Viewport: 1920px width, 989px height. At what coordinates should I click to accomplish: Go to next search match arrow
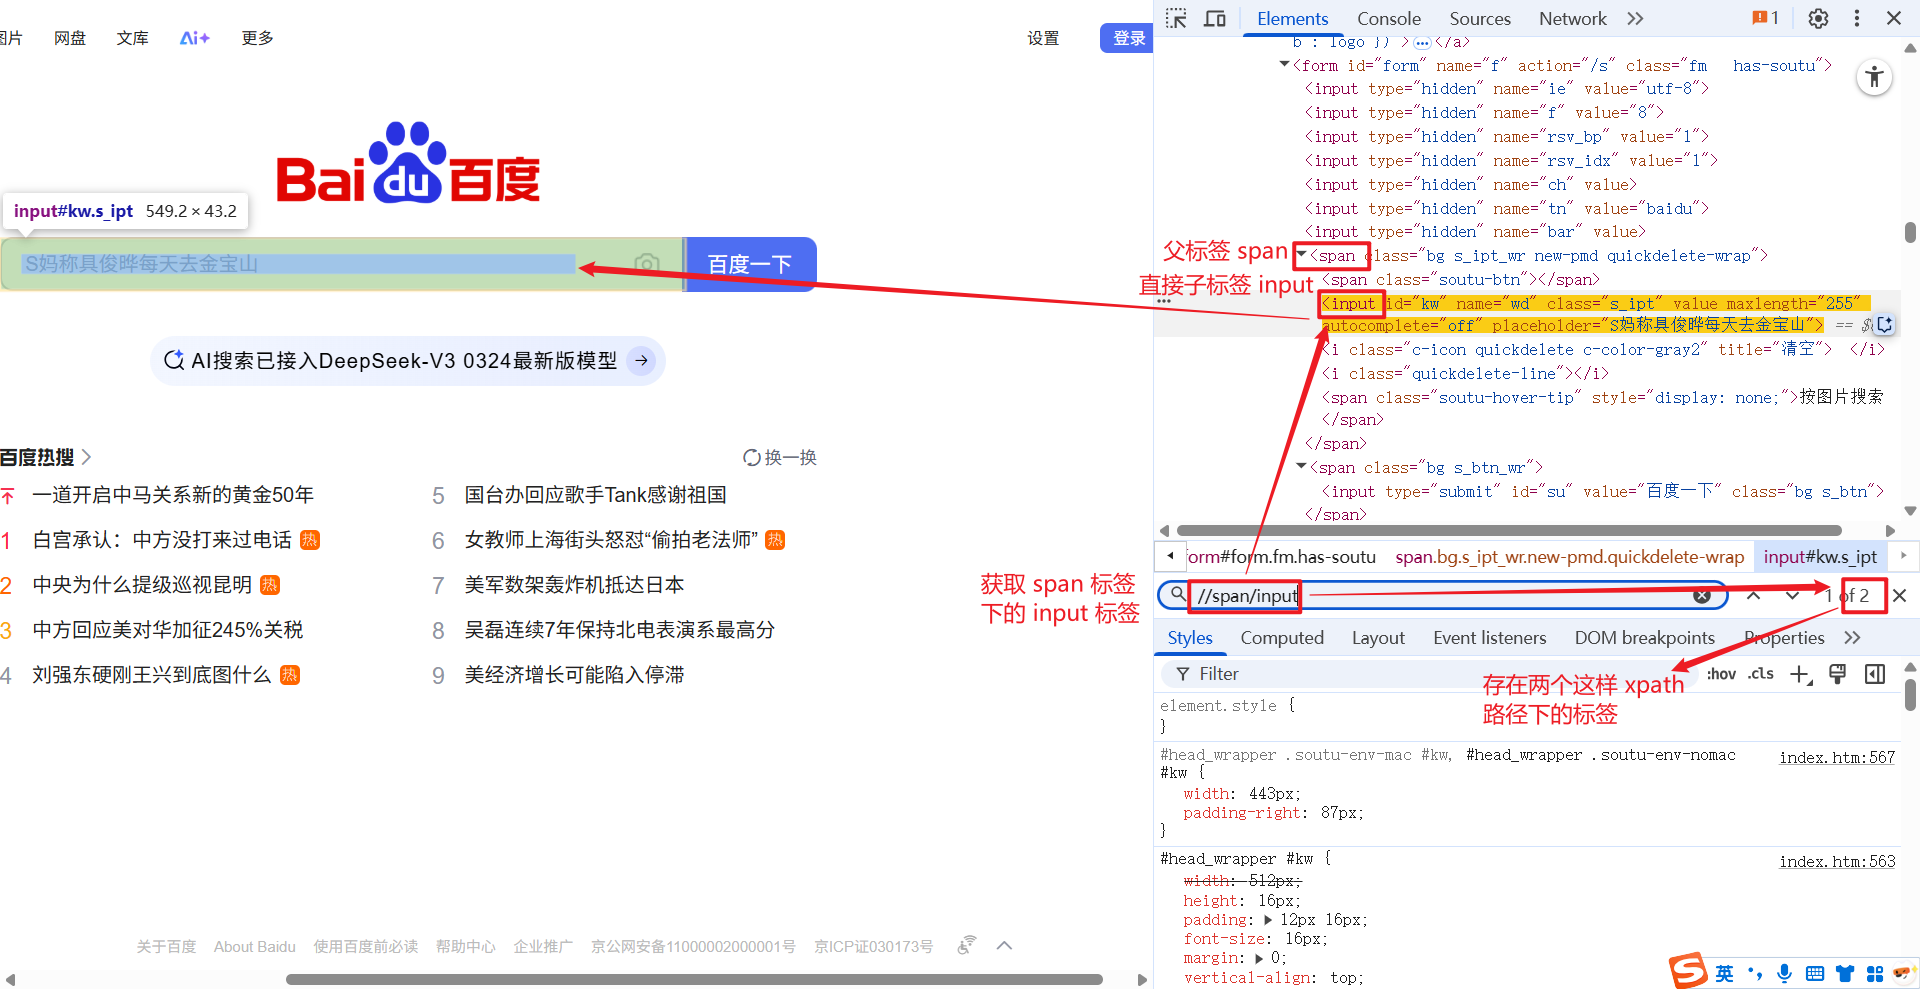click(1792, 596)
